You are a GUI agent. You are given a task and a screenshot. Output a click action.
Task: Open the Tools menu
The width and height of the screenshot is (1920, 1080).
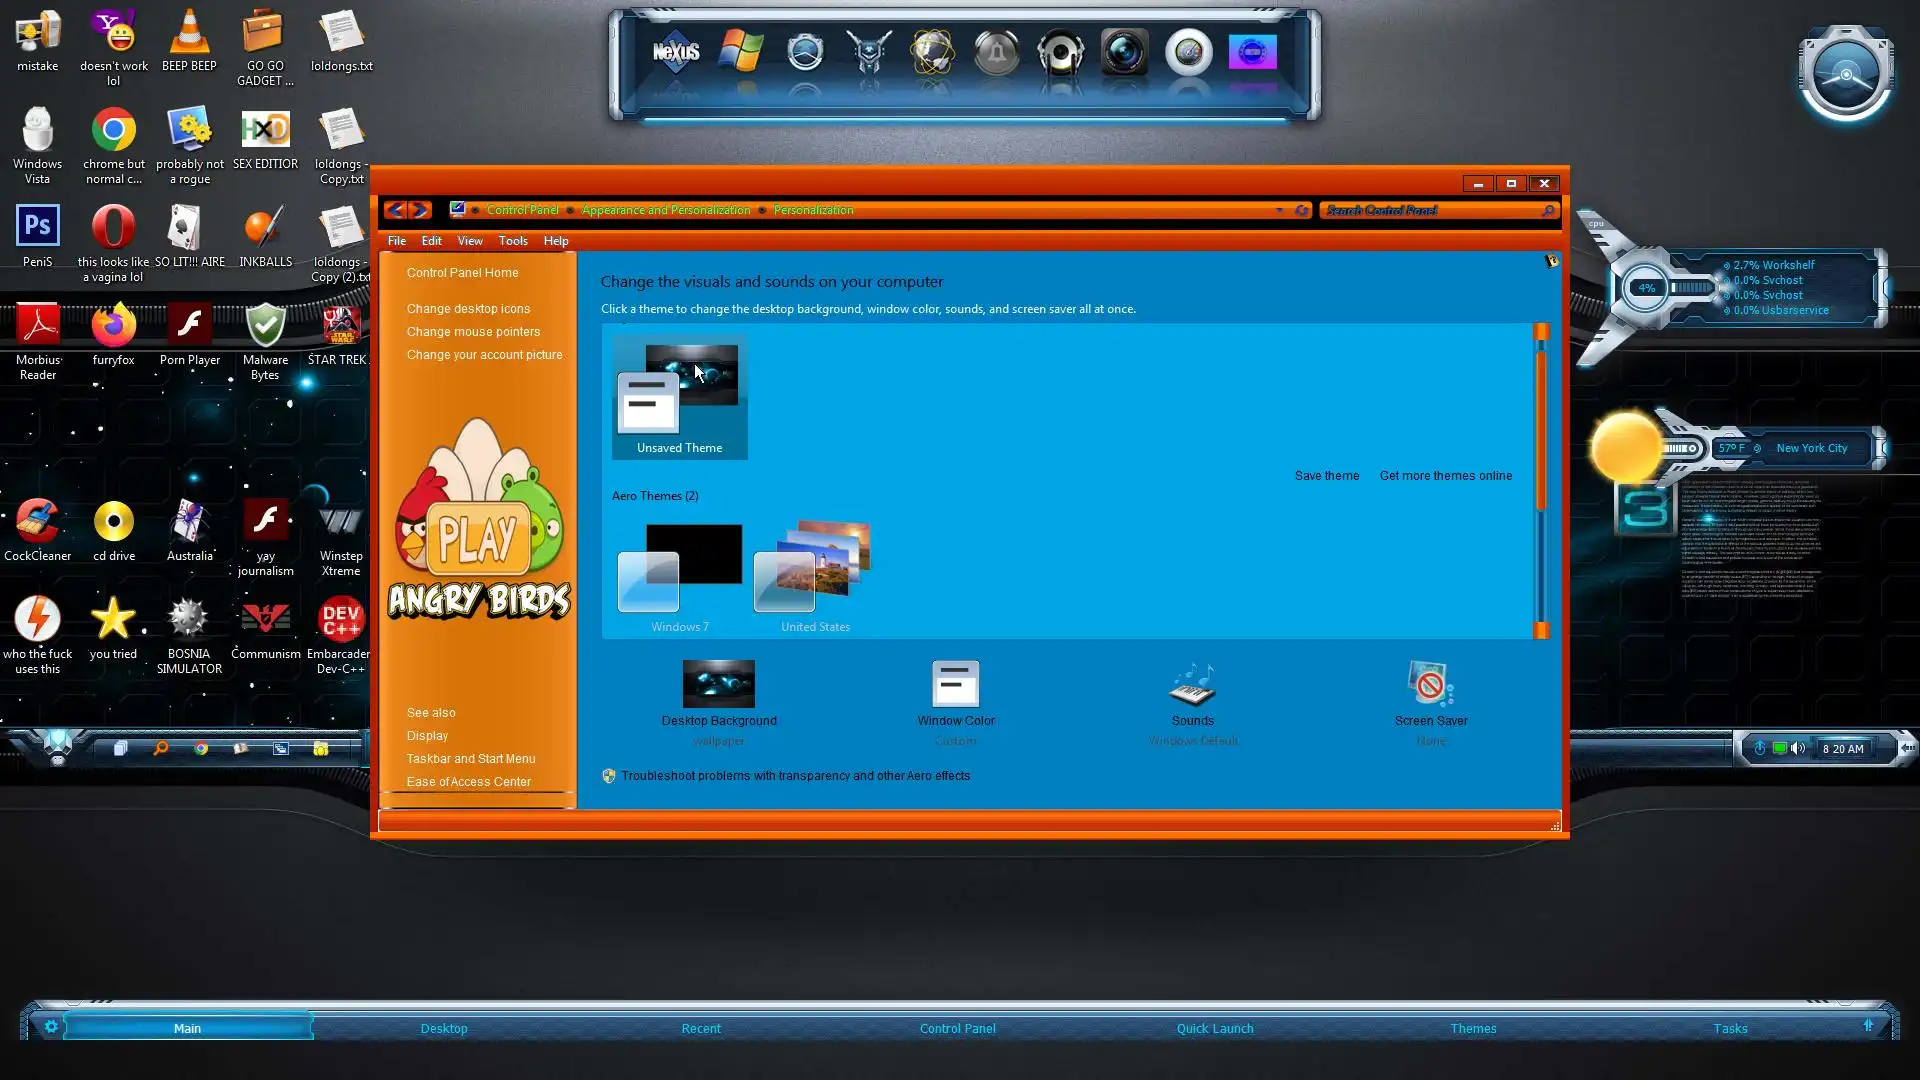click(x=513, y=241)
